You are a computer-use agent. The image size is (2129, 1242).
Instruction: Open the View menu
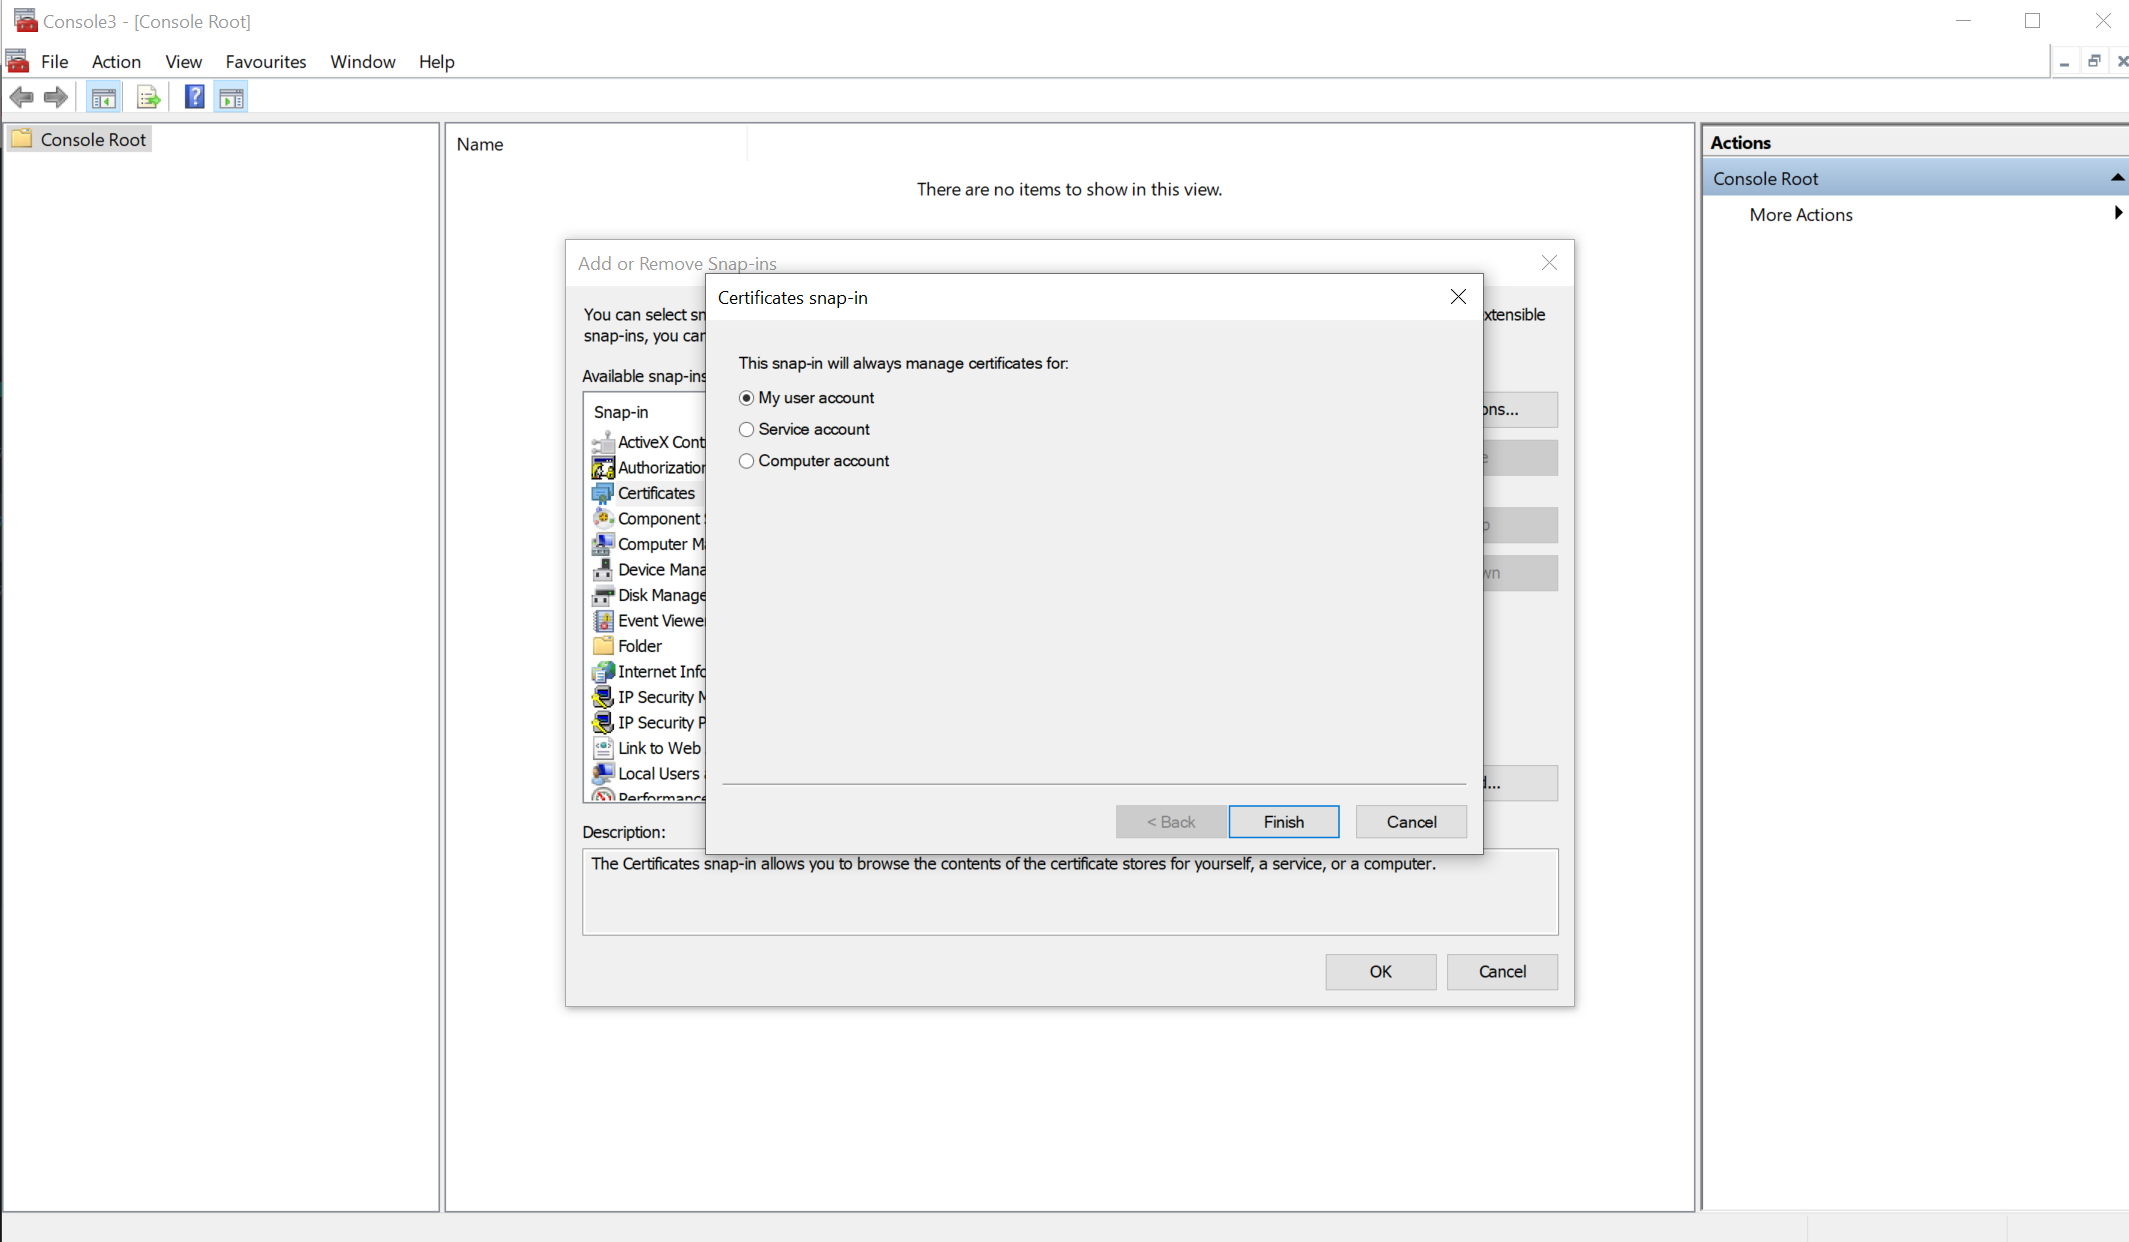click(183, 62)
